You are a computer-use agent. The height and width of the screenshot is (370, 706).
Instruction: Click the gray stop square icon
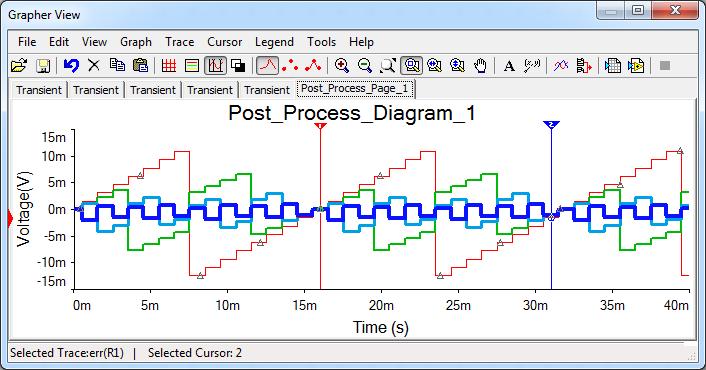click(665, 66)
